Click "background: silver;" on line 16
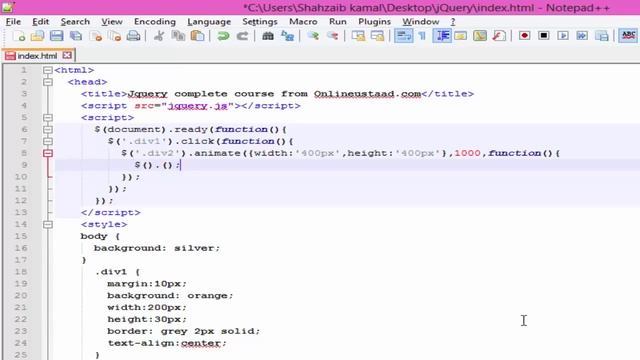 point(157,248)
